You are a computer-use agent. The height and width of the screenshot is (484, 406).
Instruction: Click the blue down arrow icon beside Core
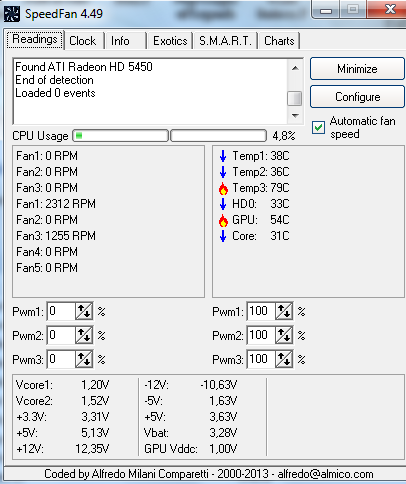[223, 236]
